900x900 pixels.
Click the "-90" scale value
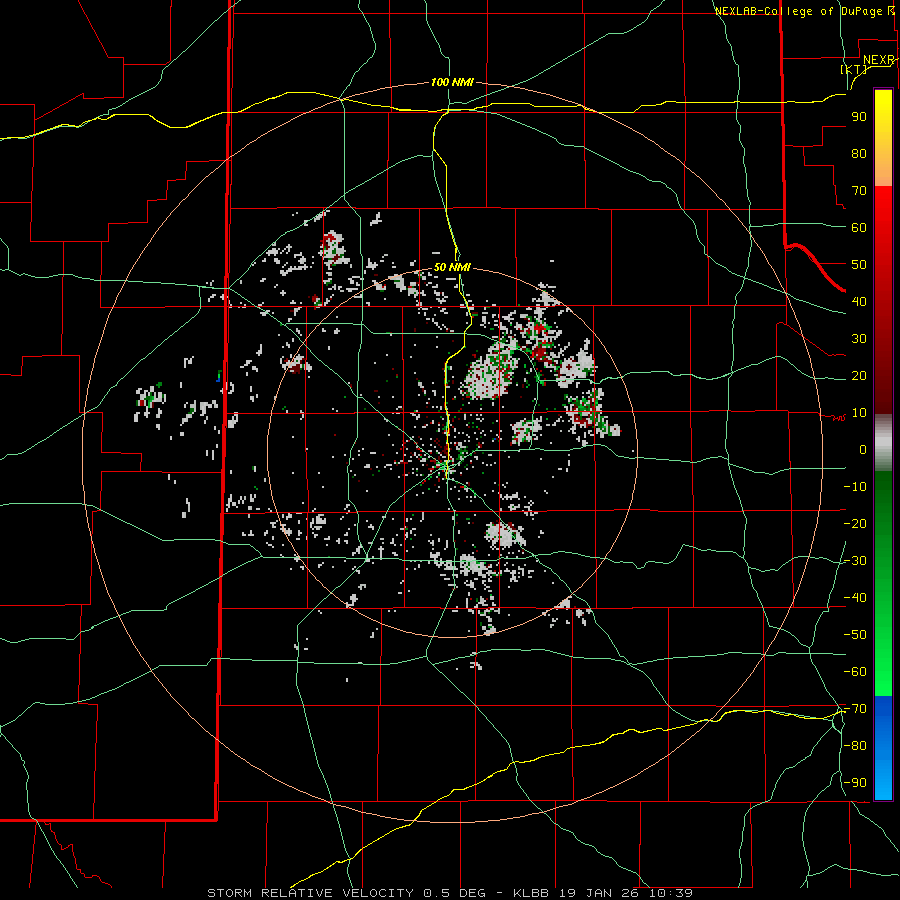(x=855, y=783)
